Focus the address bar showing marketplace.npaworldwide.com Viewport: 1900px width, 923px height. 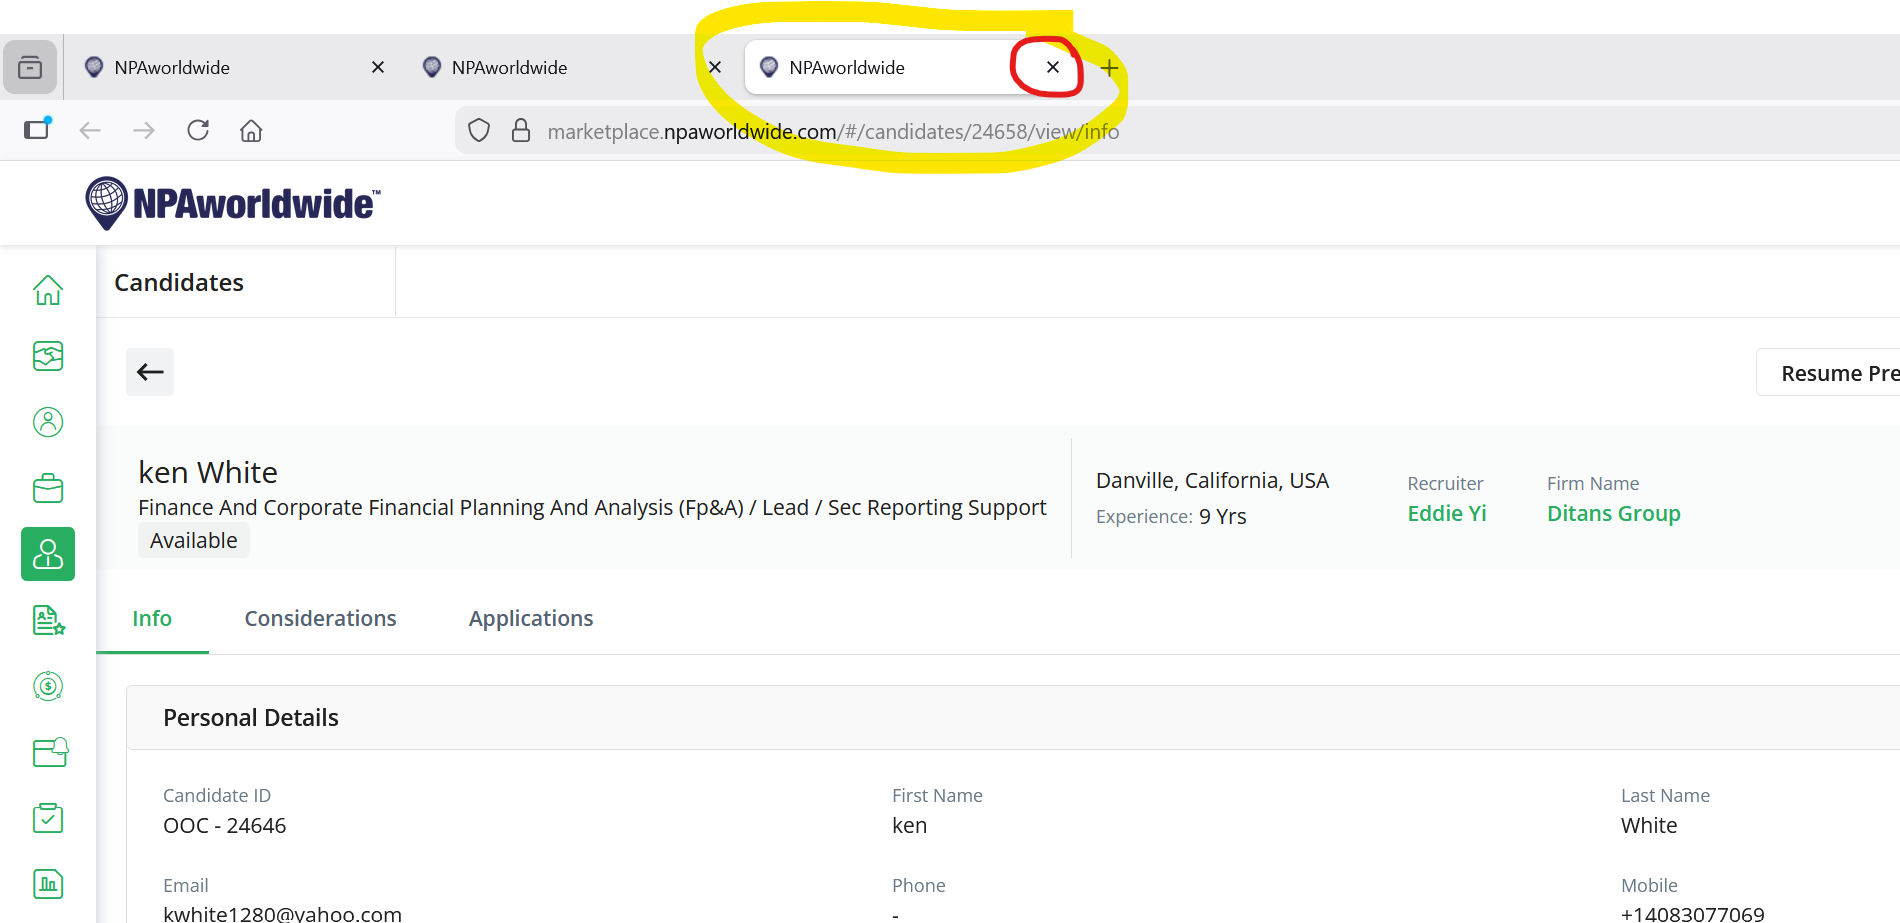coord(1178,131)
